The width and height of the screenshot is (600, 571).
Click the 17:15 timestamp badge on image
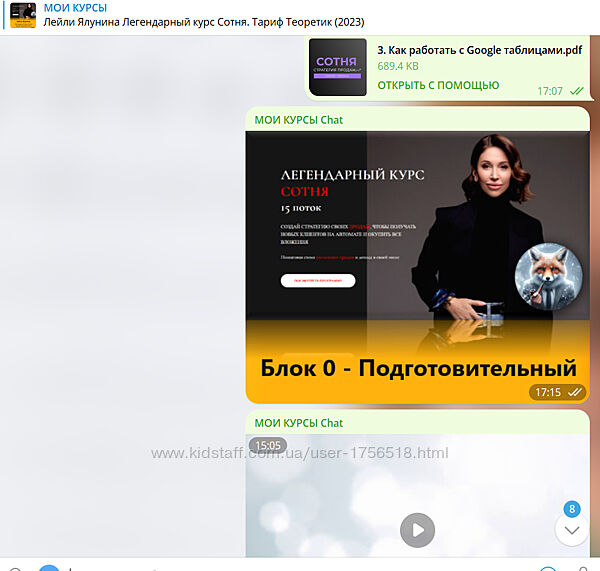(x=548, y=392)
